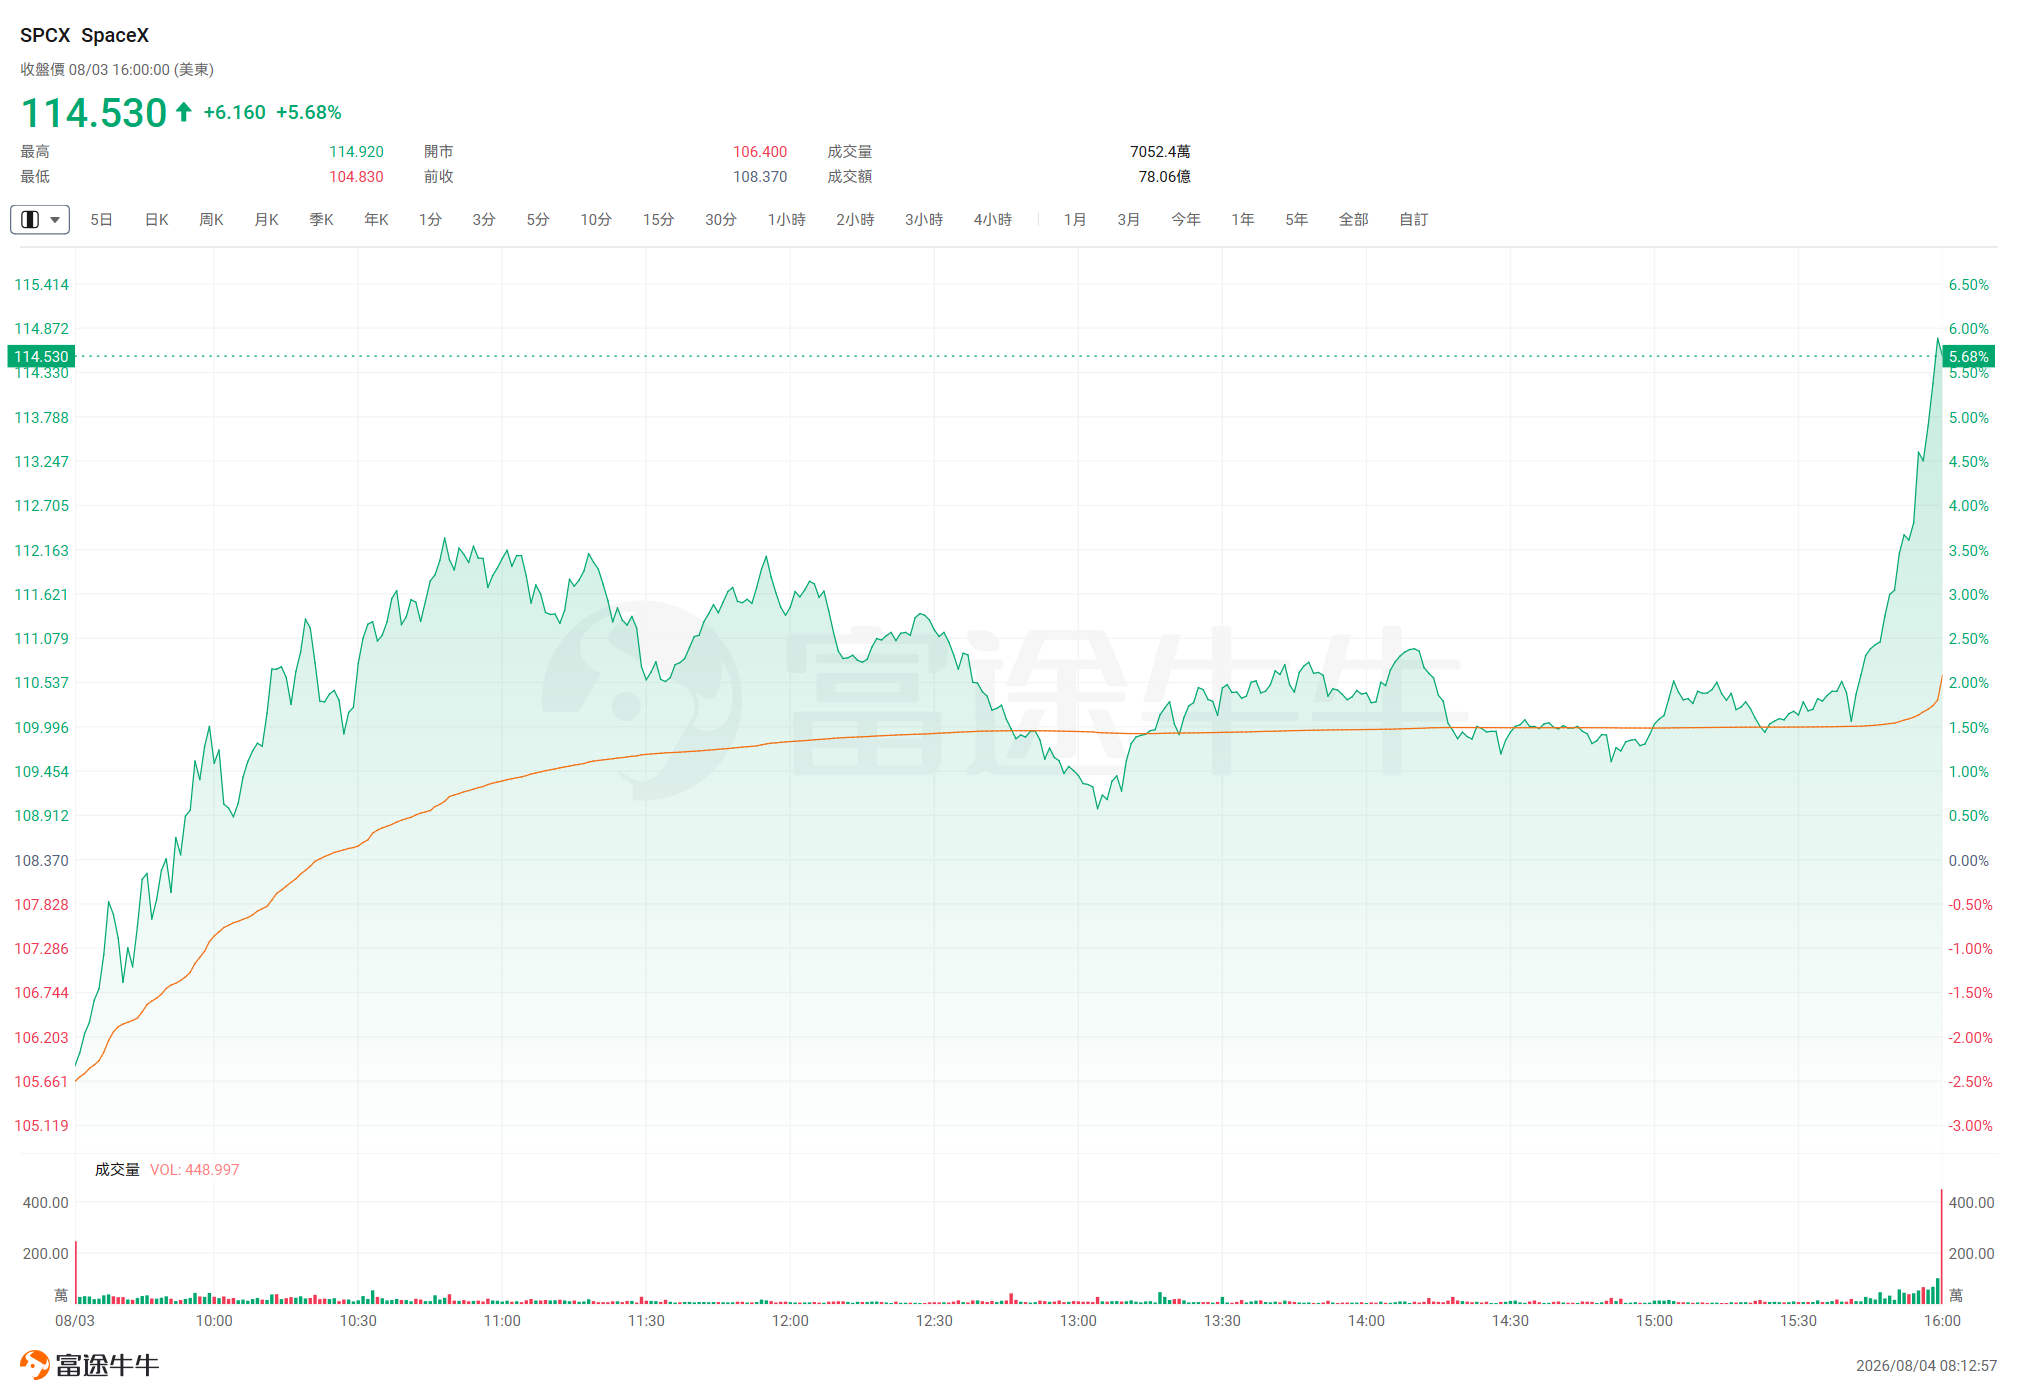This screenshot has width=2018, height=1399.
Task: Click the +6.160 price change value
Action: pyautogui.click(x=235, y=113)
